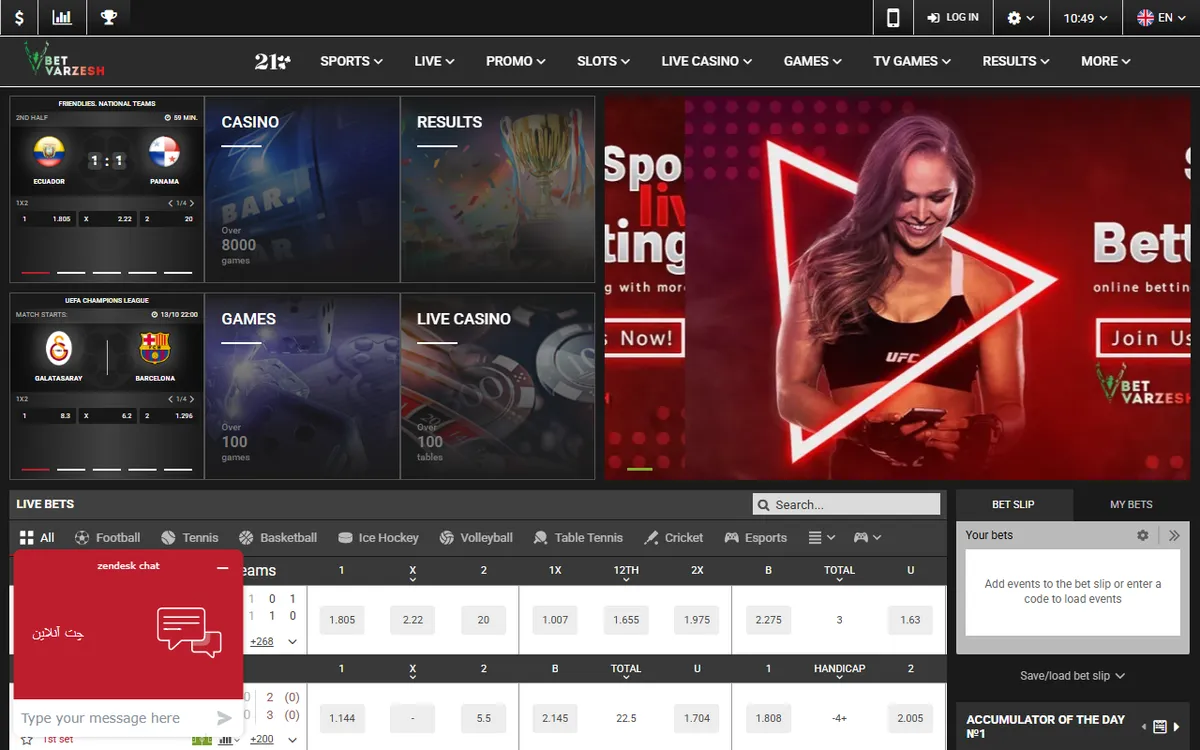Expand the LIVE menu
This screenshot has height=750, width=1200.
coord(434,61)
